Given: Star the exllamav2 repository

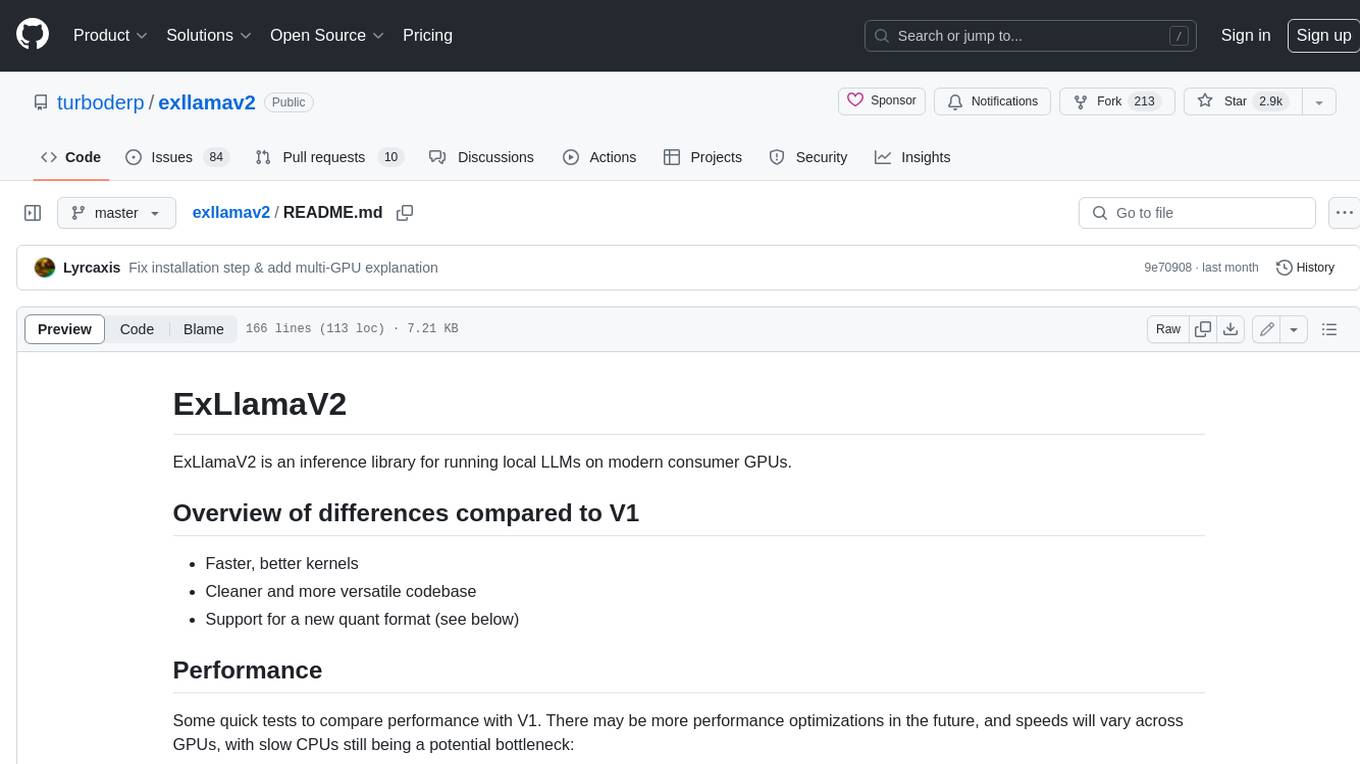Looking at the screenshot, I should click(1242, 101).
